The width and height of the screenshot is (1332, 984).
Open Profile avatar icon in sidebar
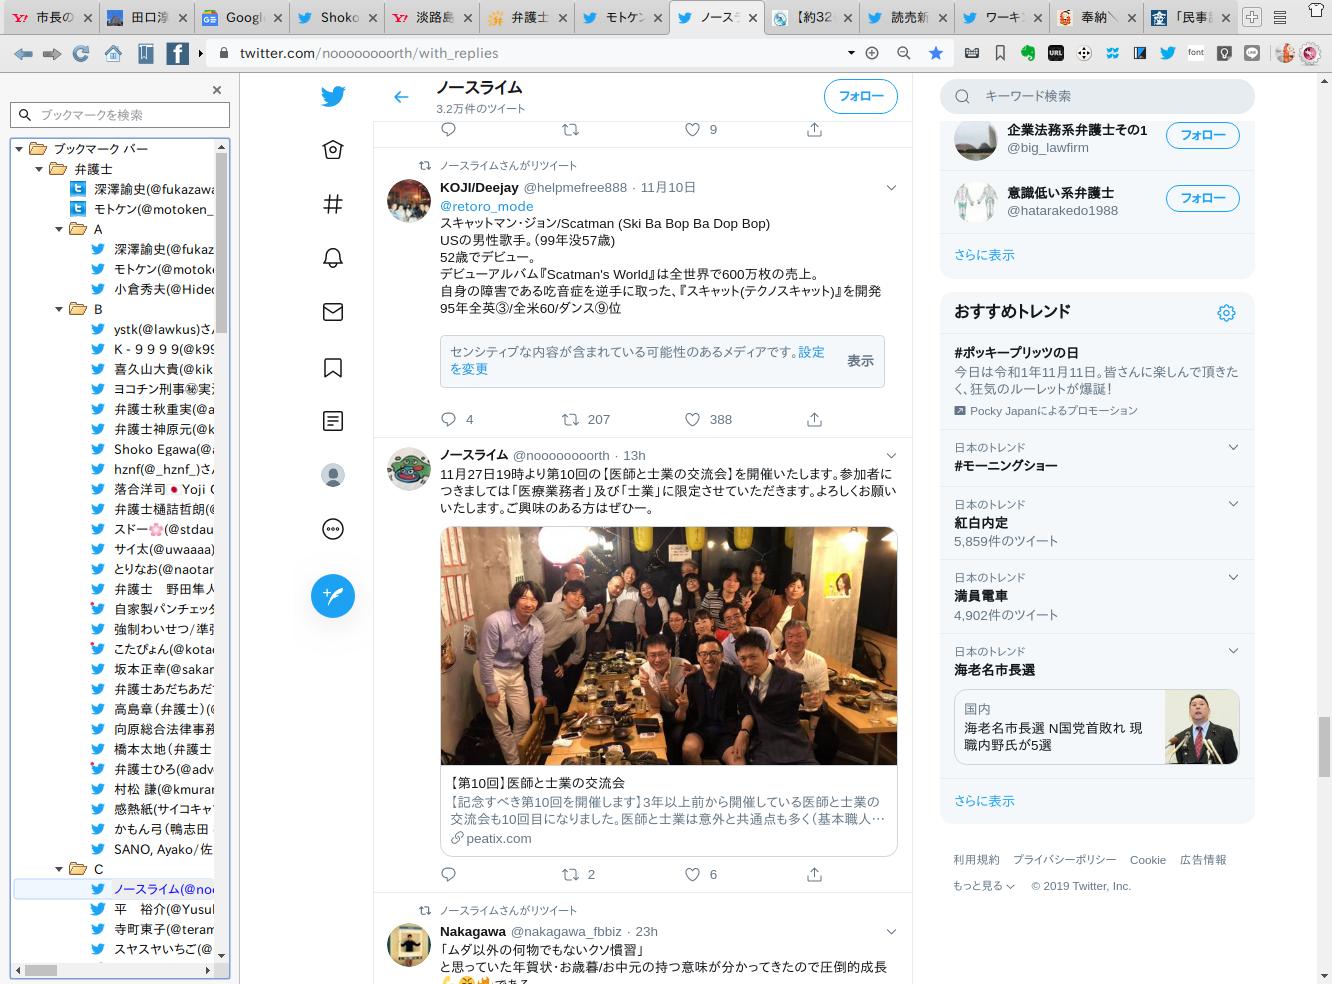333,474
